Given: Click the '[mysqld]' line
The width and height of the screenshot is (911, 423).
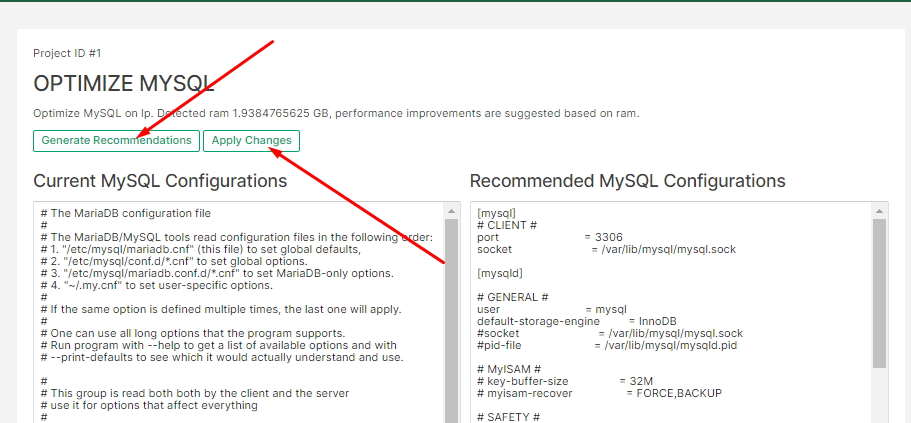Looking at the screenshot, I should pyautogui.click(x=500, y=273).
